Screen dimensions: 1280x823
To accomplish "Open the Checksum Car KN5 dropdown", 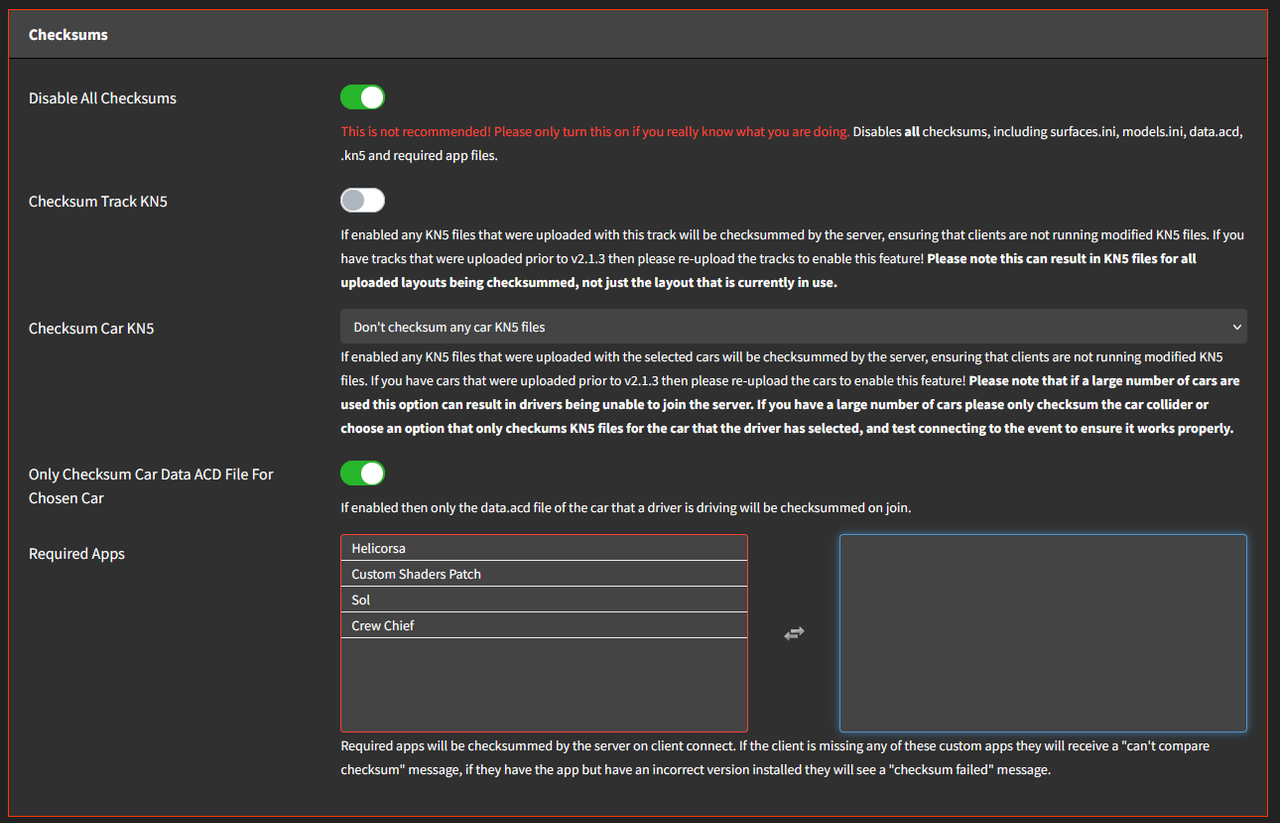I will (793, 326).
